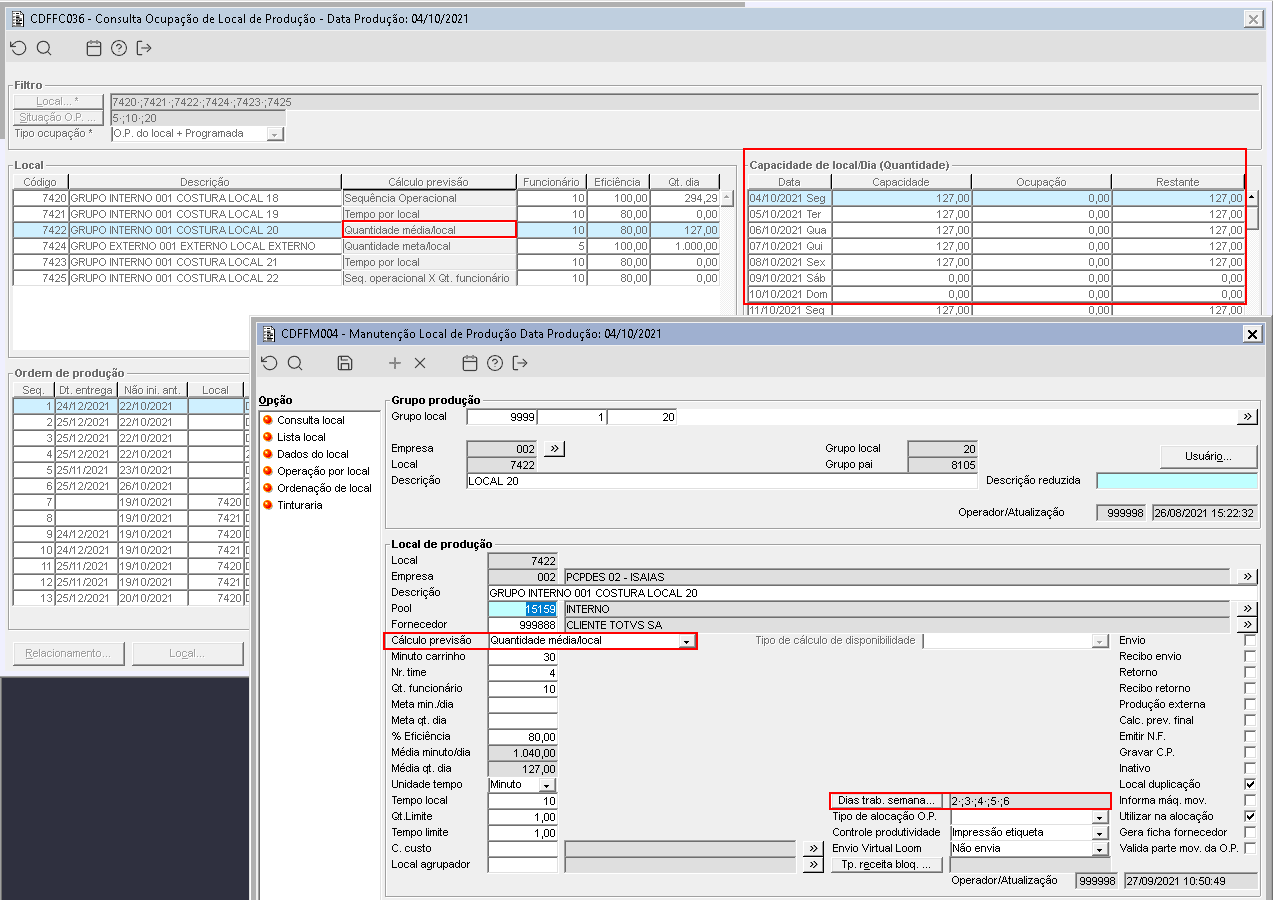Viewport: 1273px width, 900px height.
Task: Click the refresh icon in CDFFC036 toolbar
Action: point(18,48)
